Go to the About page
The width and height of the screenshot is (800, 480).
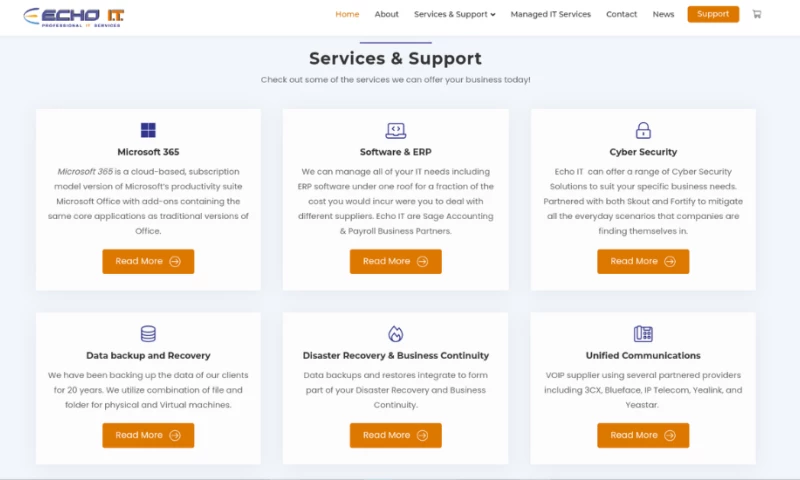tap(386, 14)
